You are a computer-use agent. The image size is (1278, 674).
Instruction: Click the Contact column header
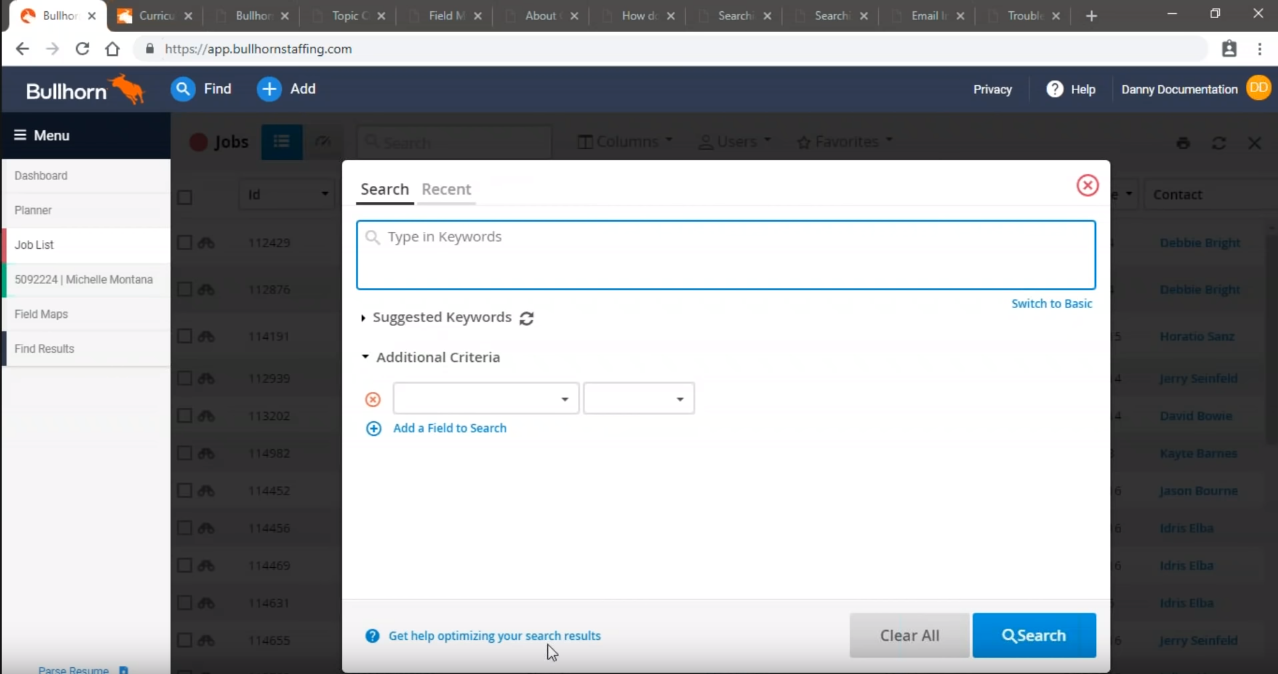tap(1210, 195)
